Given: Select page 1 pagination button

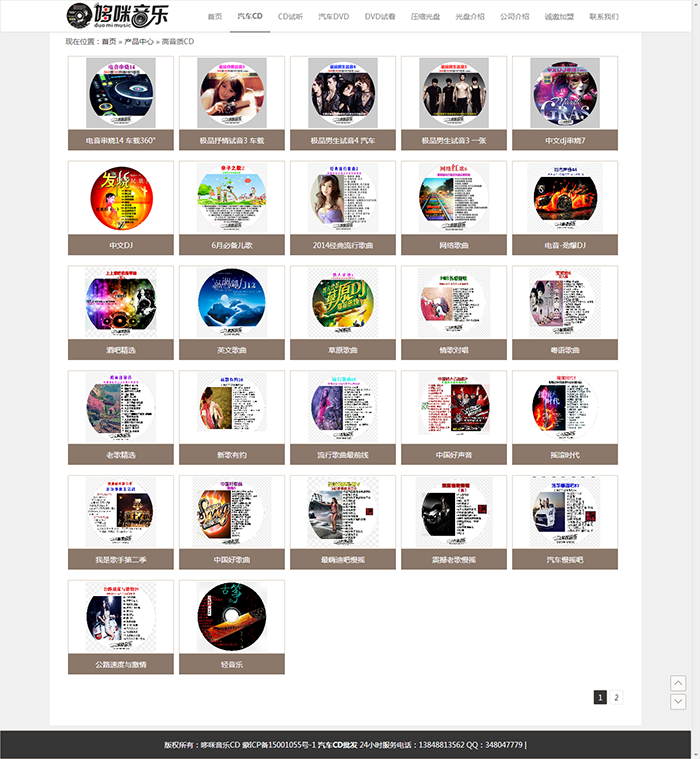Looking at the screenshot, I should tap(600, 697).
